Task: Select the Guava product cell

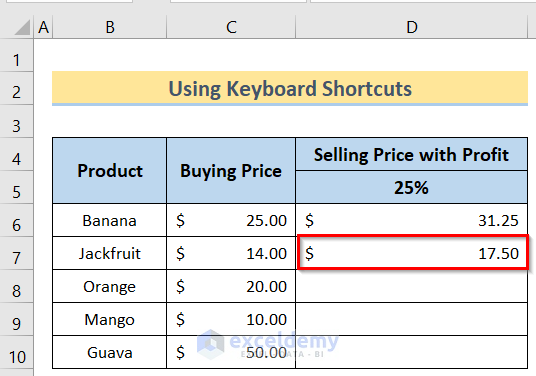Action: pos(110,352)
